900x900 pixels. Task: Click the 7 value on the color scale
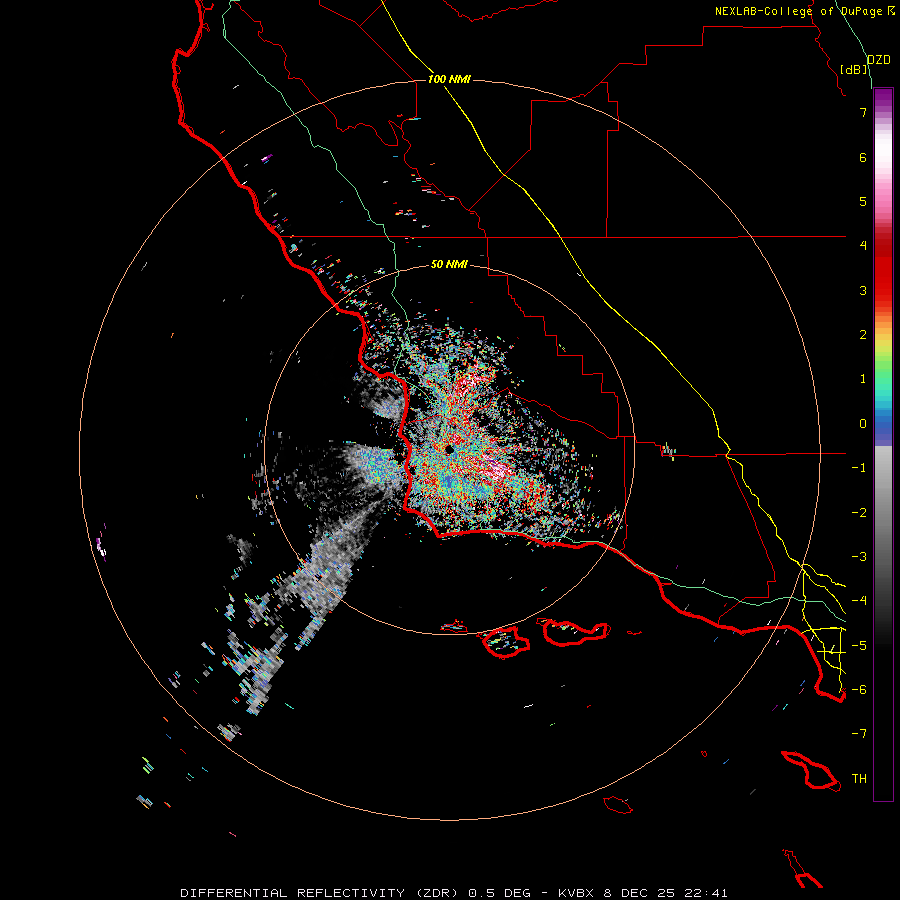coord(863,112)
